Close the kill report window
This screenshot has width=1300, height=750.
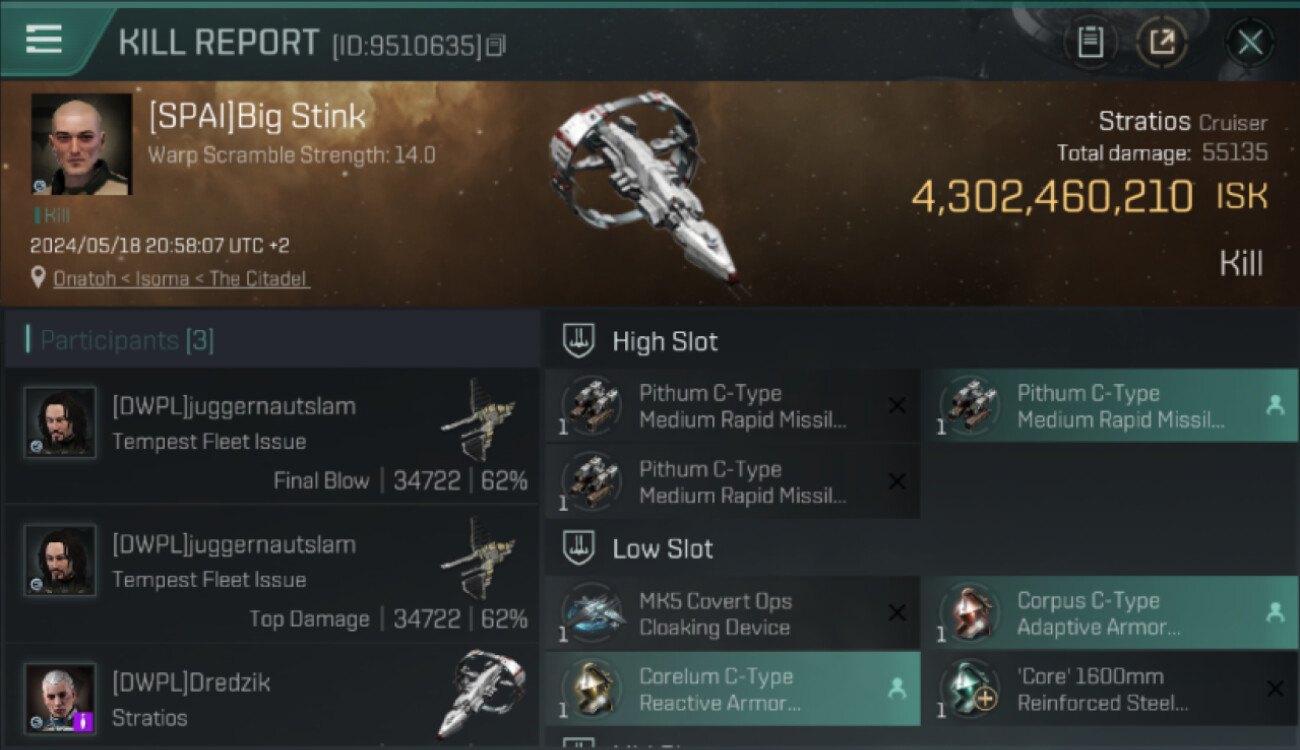coord(1249,42)
